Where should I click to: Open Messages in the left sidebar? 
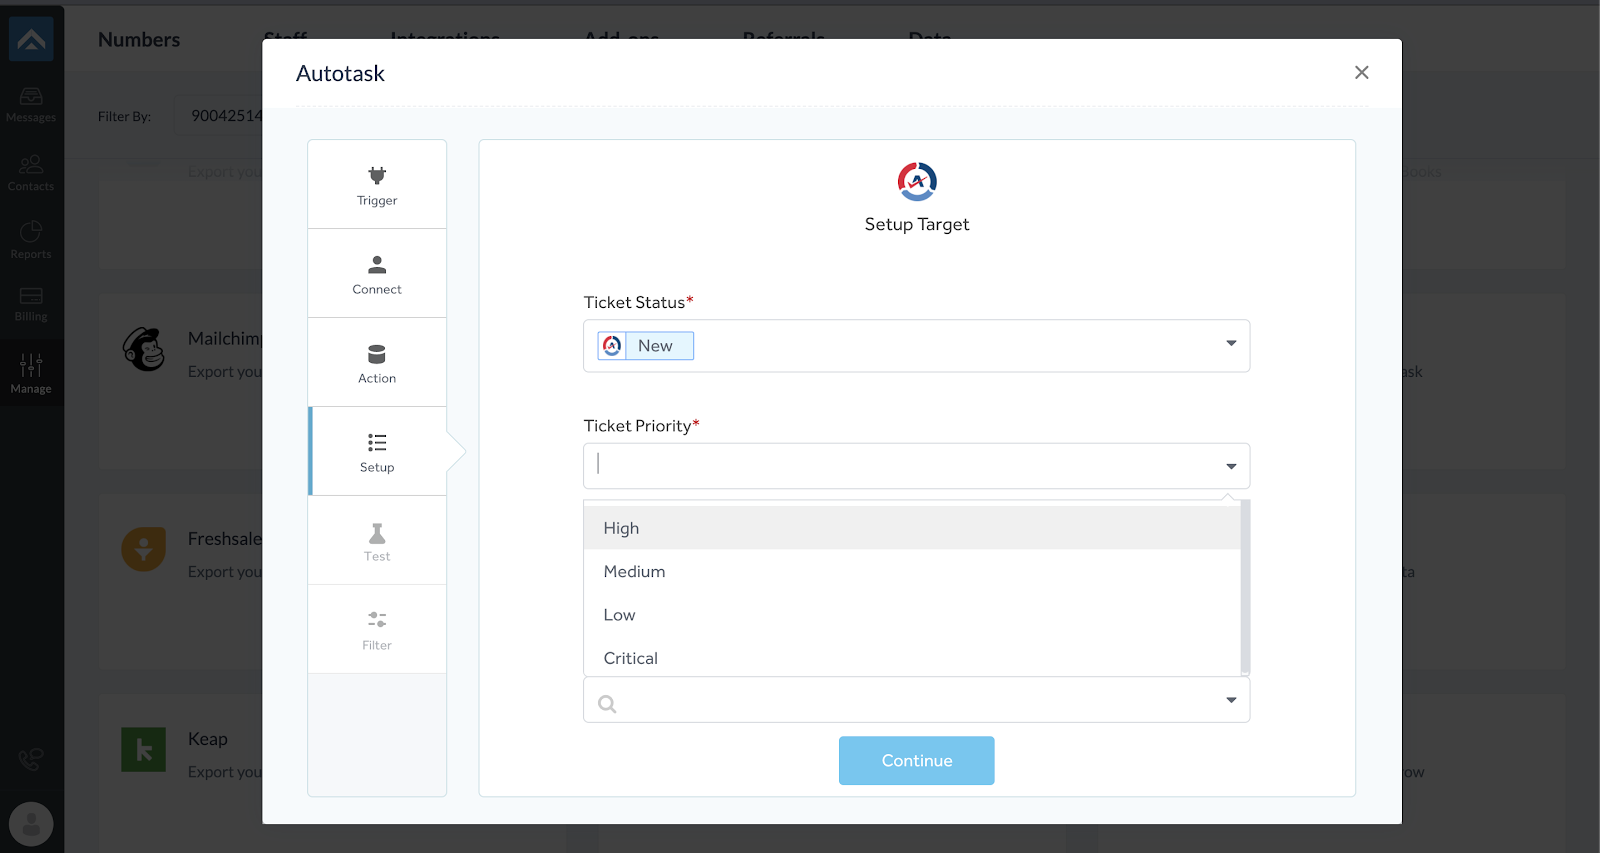[31, 105]
